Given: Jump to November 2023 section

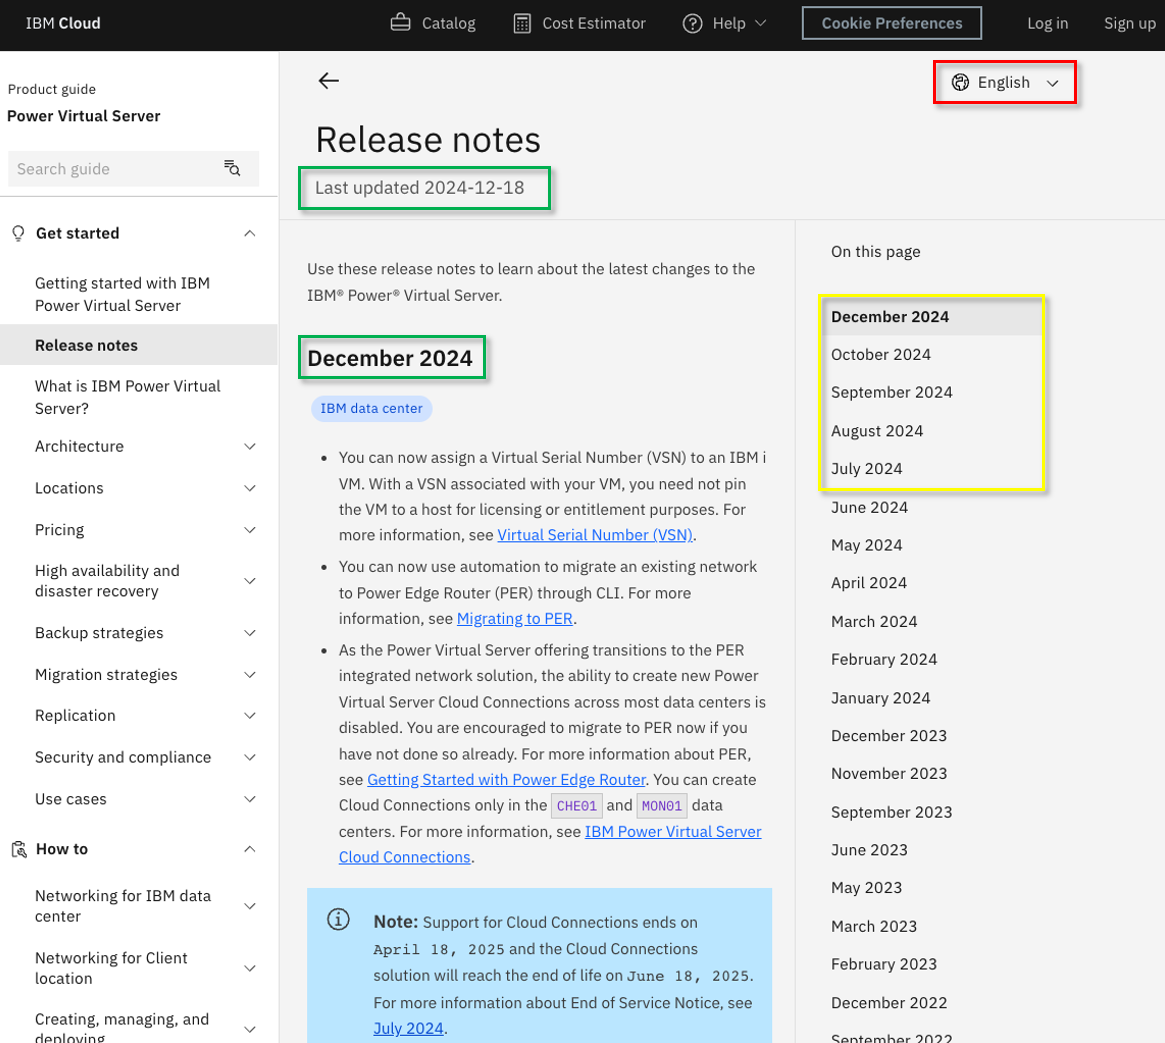Looking at the screenshot, I should [x=889, y=774].
